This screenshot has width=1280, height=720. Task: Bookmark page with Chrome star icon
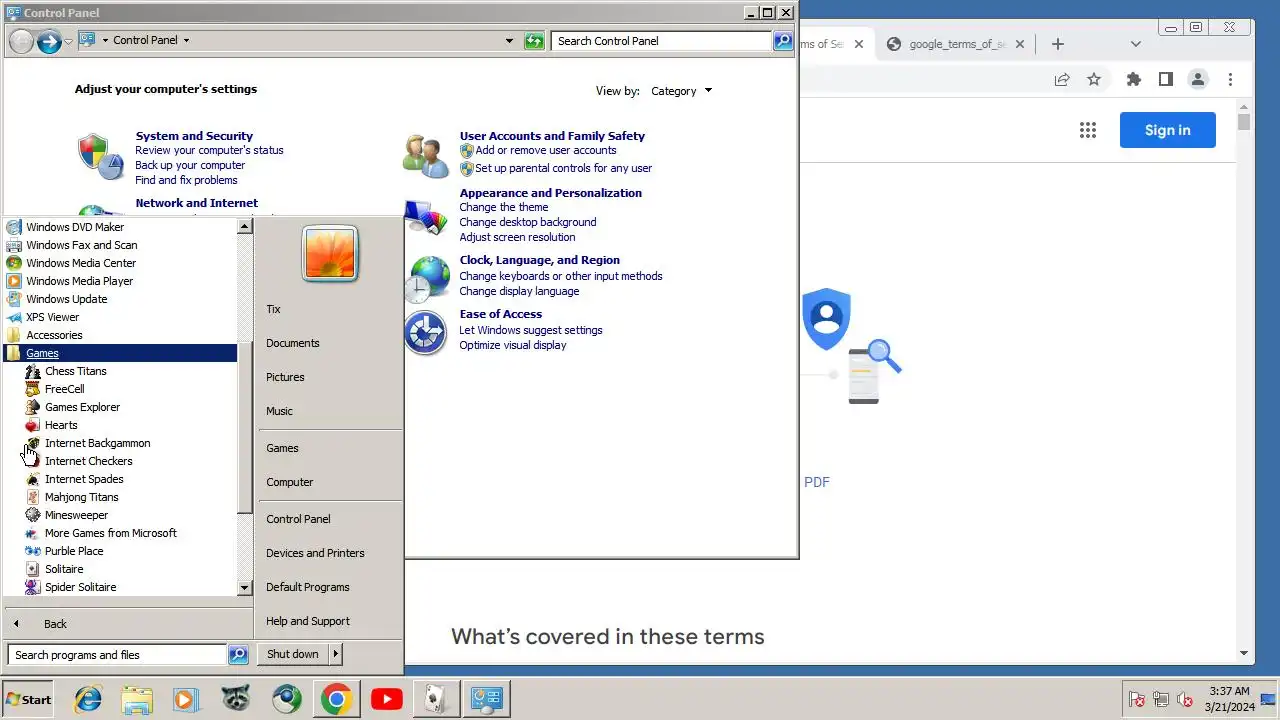coord(1094,79)
